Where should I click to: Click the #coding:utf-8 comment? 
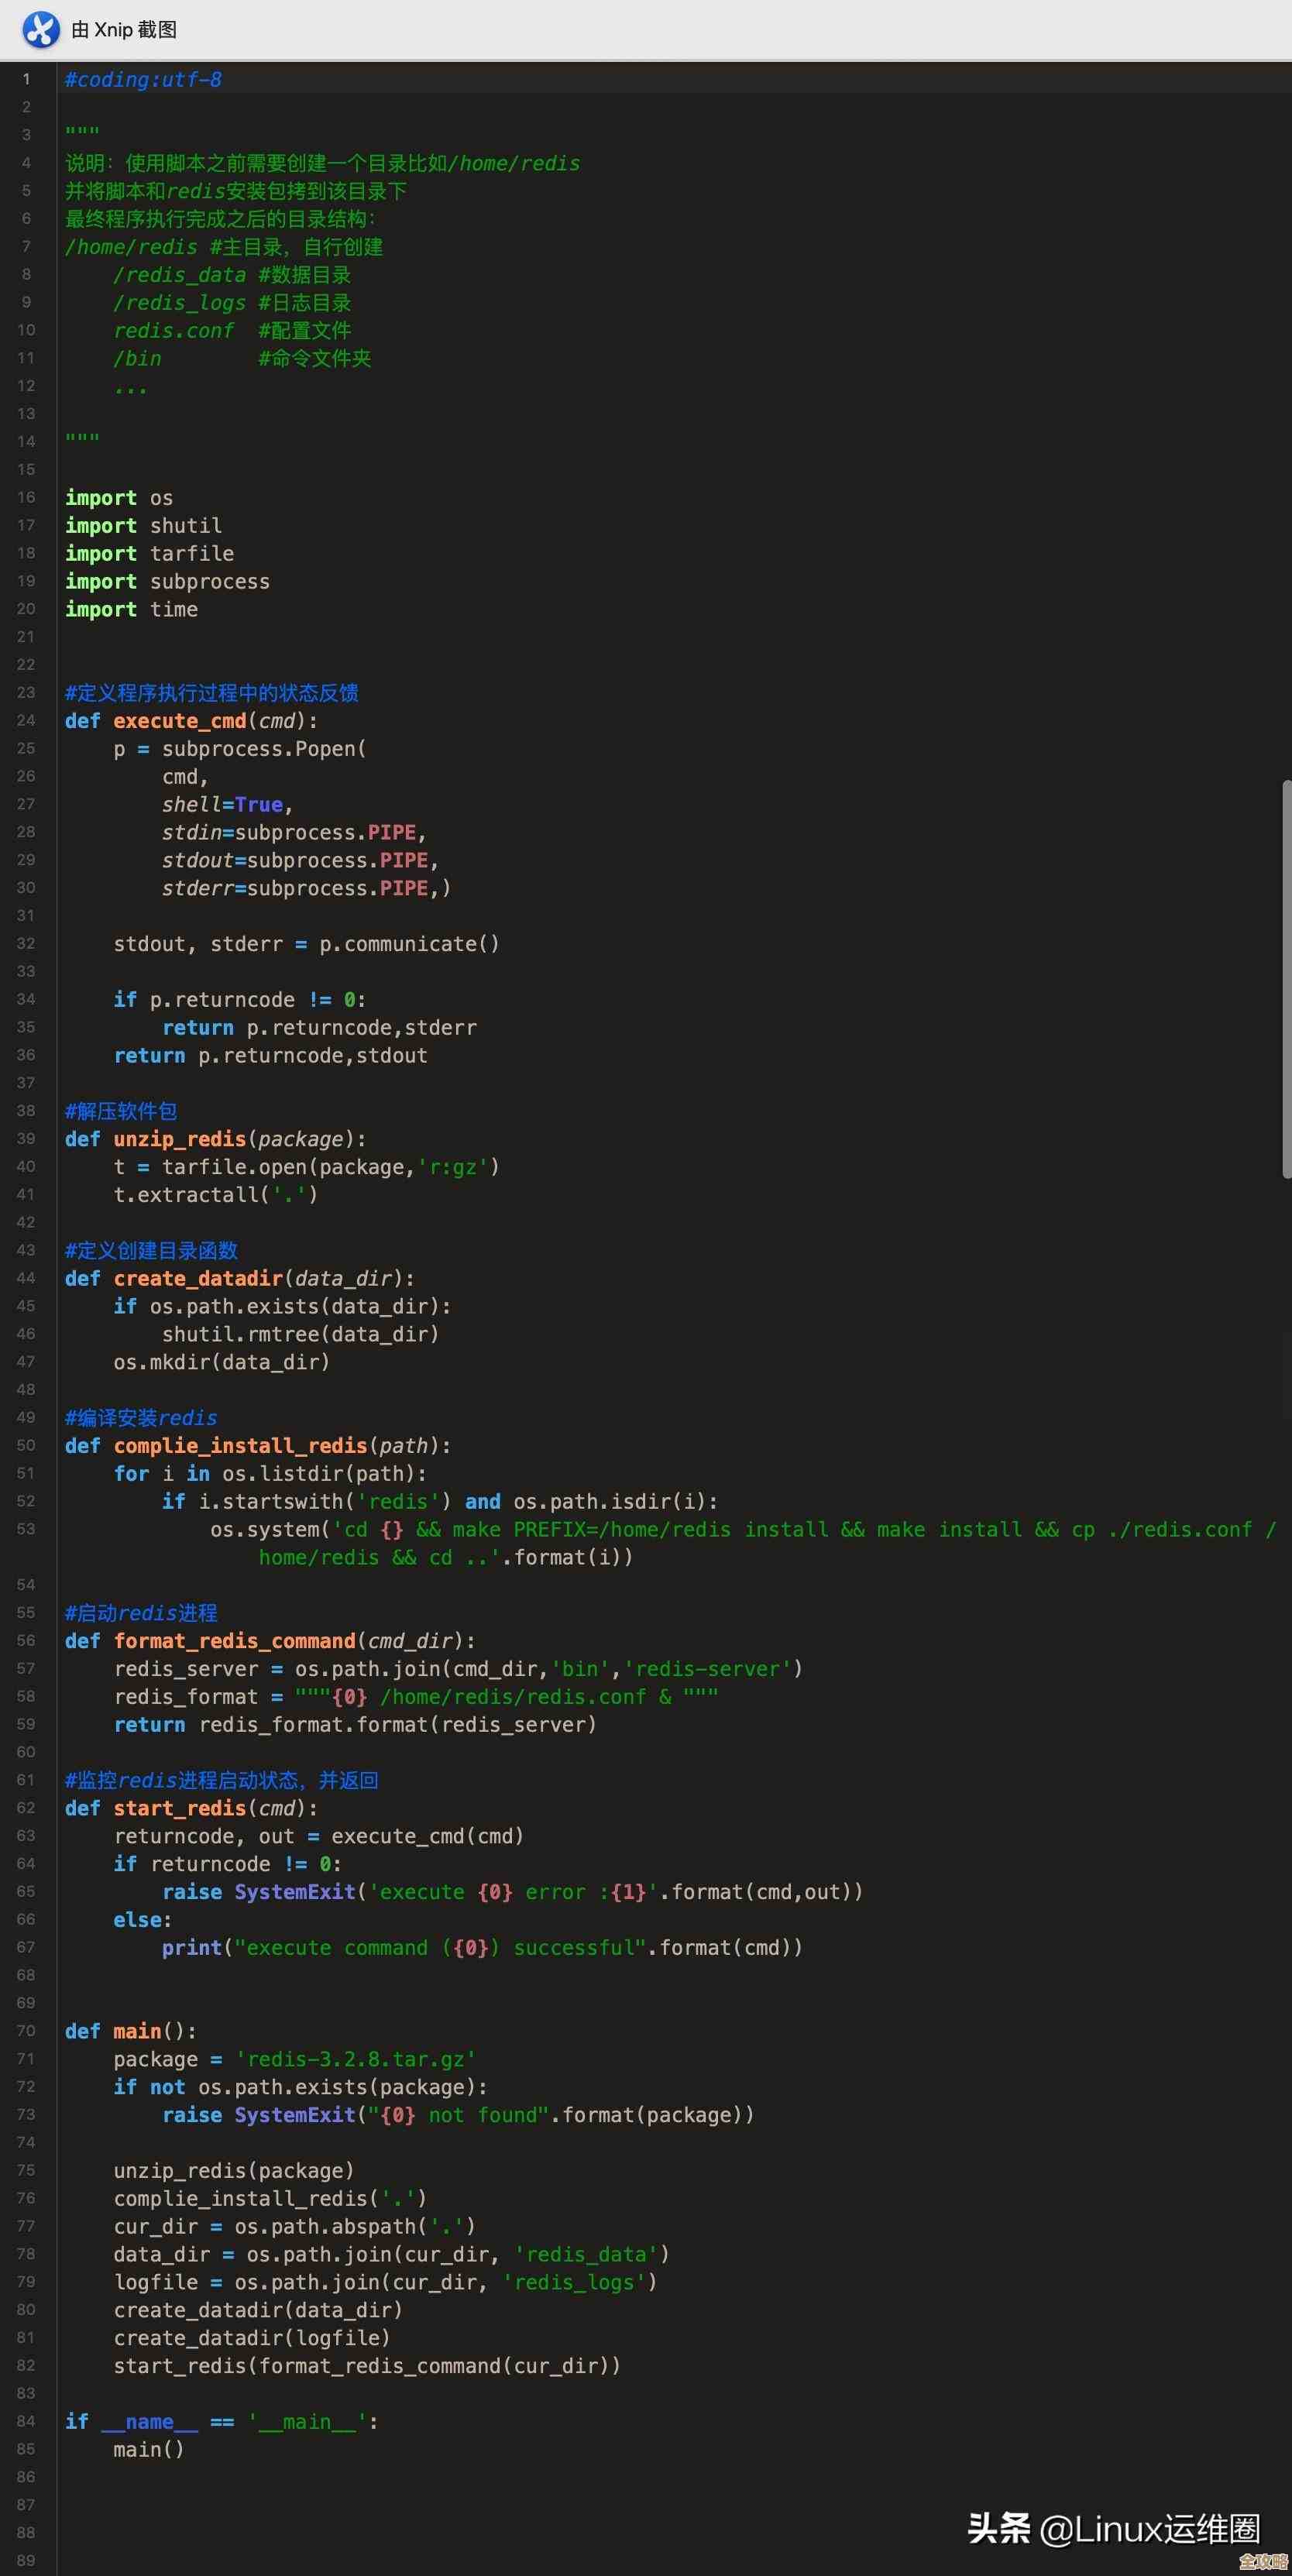tap(142, 79)
